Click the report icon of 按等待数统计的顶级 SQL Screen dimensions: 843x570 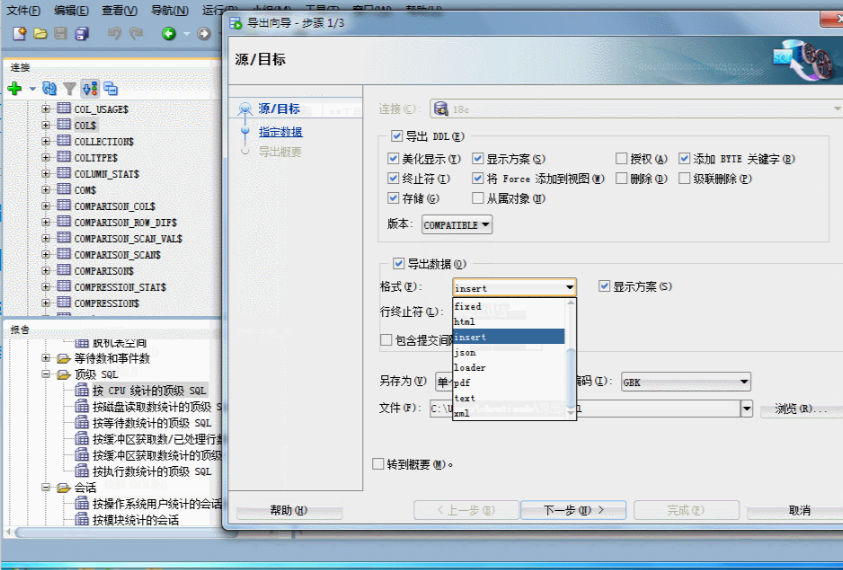[x=82, y=423]
